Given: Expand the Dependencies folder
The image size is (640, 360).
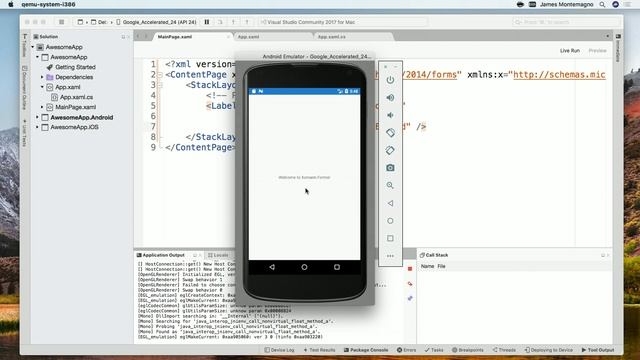Looking at the screenshot, I should [42, 77].
